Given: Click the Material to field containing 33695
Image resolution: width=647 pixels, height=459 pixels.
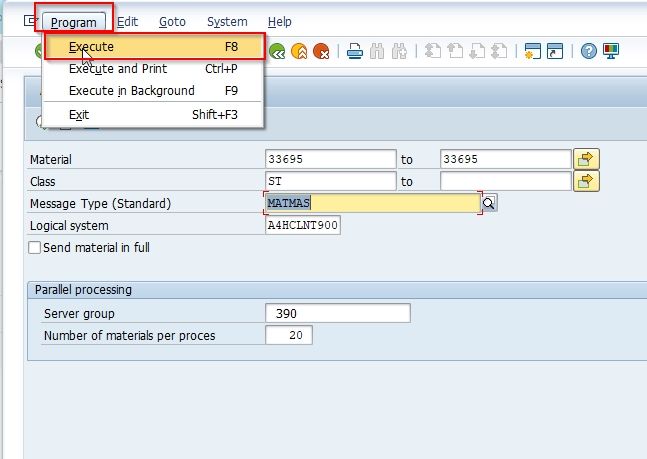Looking at the screenshot, I should 505,159.
